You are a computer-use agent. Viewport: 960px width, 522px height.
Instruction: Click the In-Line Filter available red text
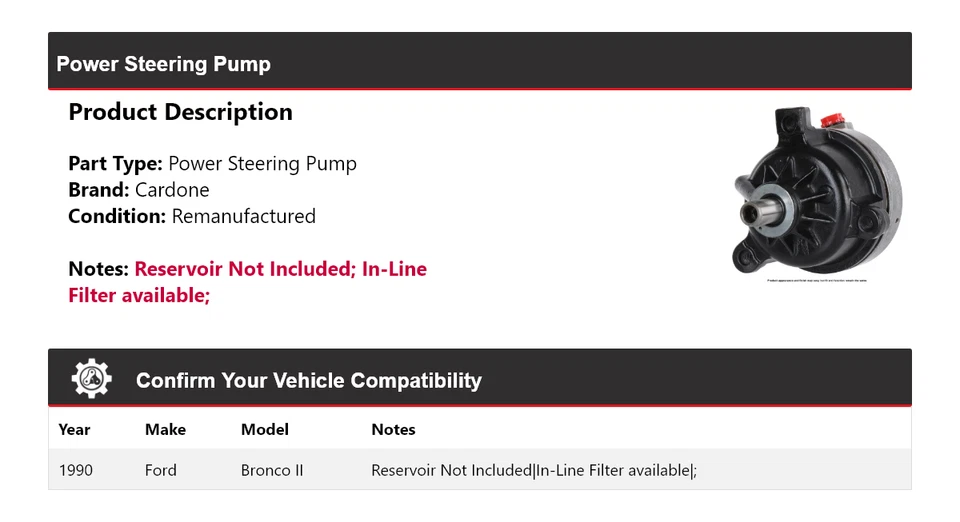click(139, 295)
